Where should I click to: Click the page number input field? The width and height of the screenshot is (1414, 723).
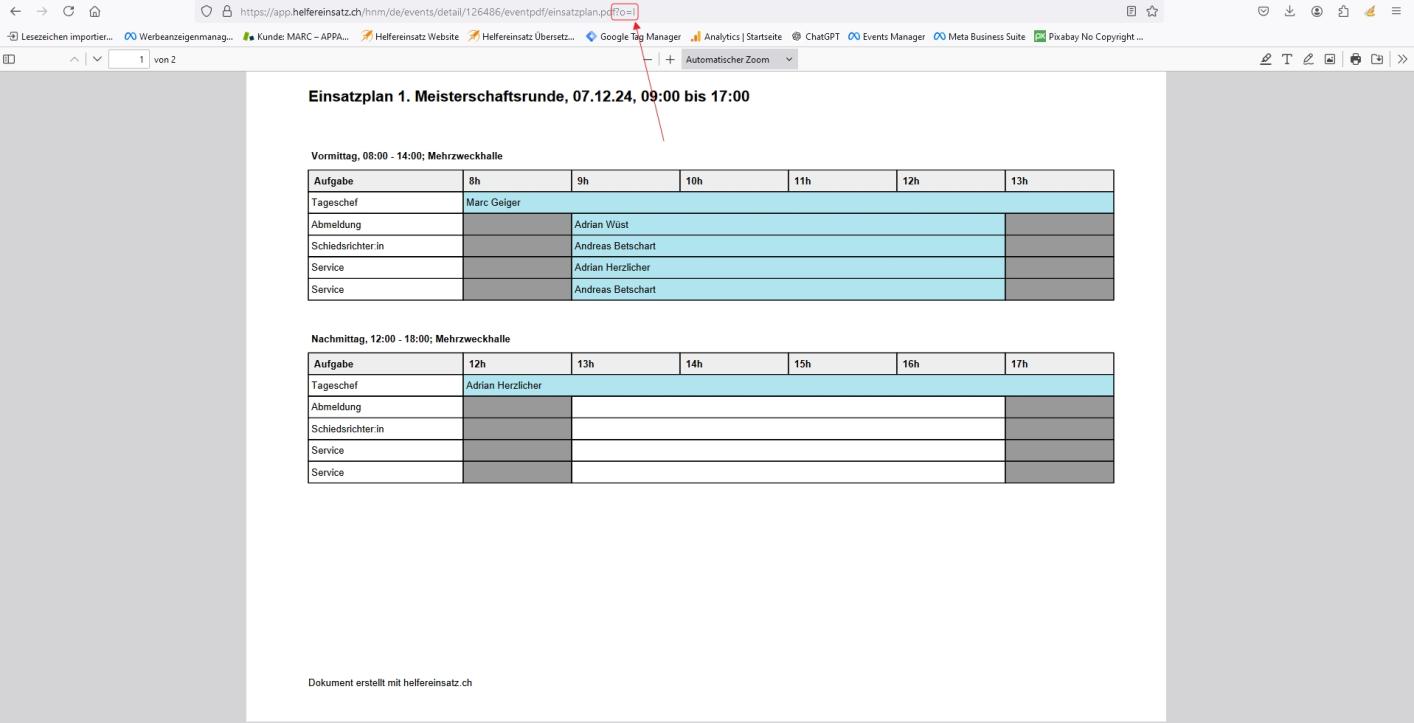(128, 60)
